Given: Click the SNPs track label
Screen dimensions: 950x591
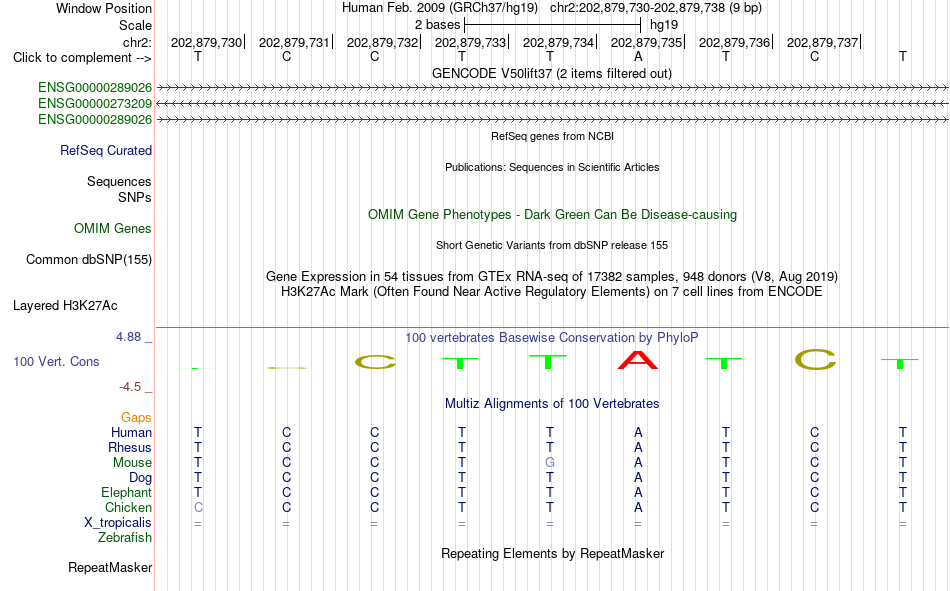Looking at the screenshot, I should (135, 198).
